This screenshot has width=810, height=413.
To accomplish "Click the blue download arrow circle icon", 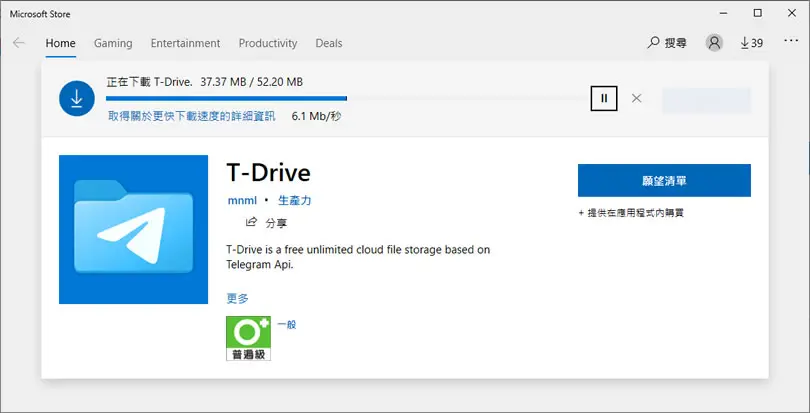I will tap(76, 98).
